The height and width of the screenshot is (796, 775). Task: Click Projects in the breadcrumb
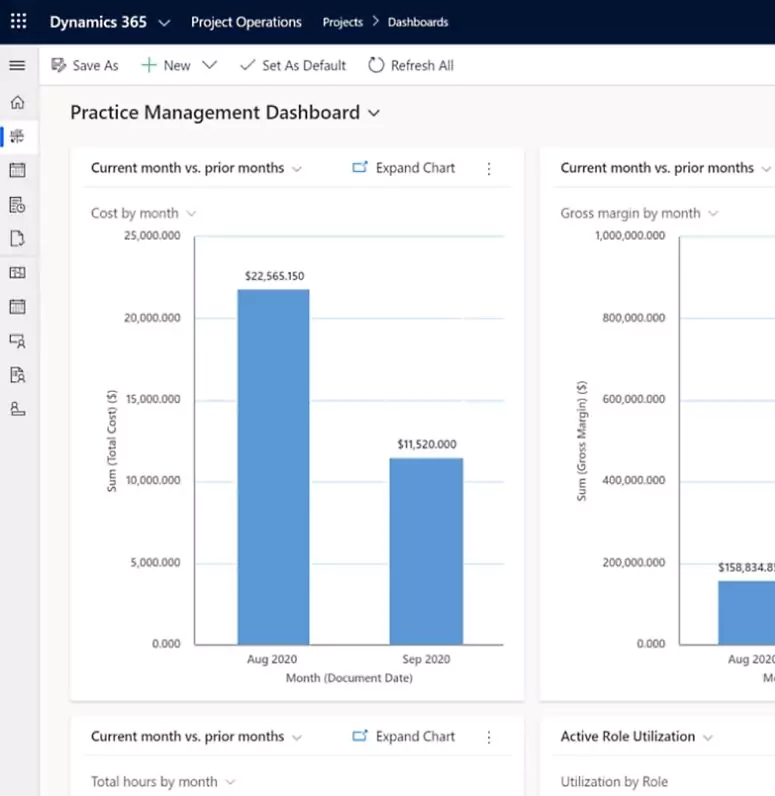click(x=342, y=22)
